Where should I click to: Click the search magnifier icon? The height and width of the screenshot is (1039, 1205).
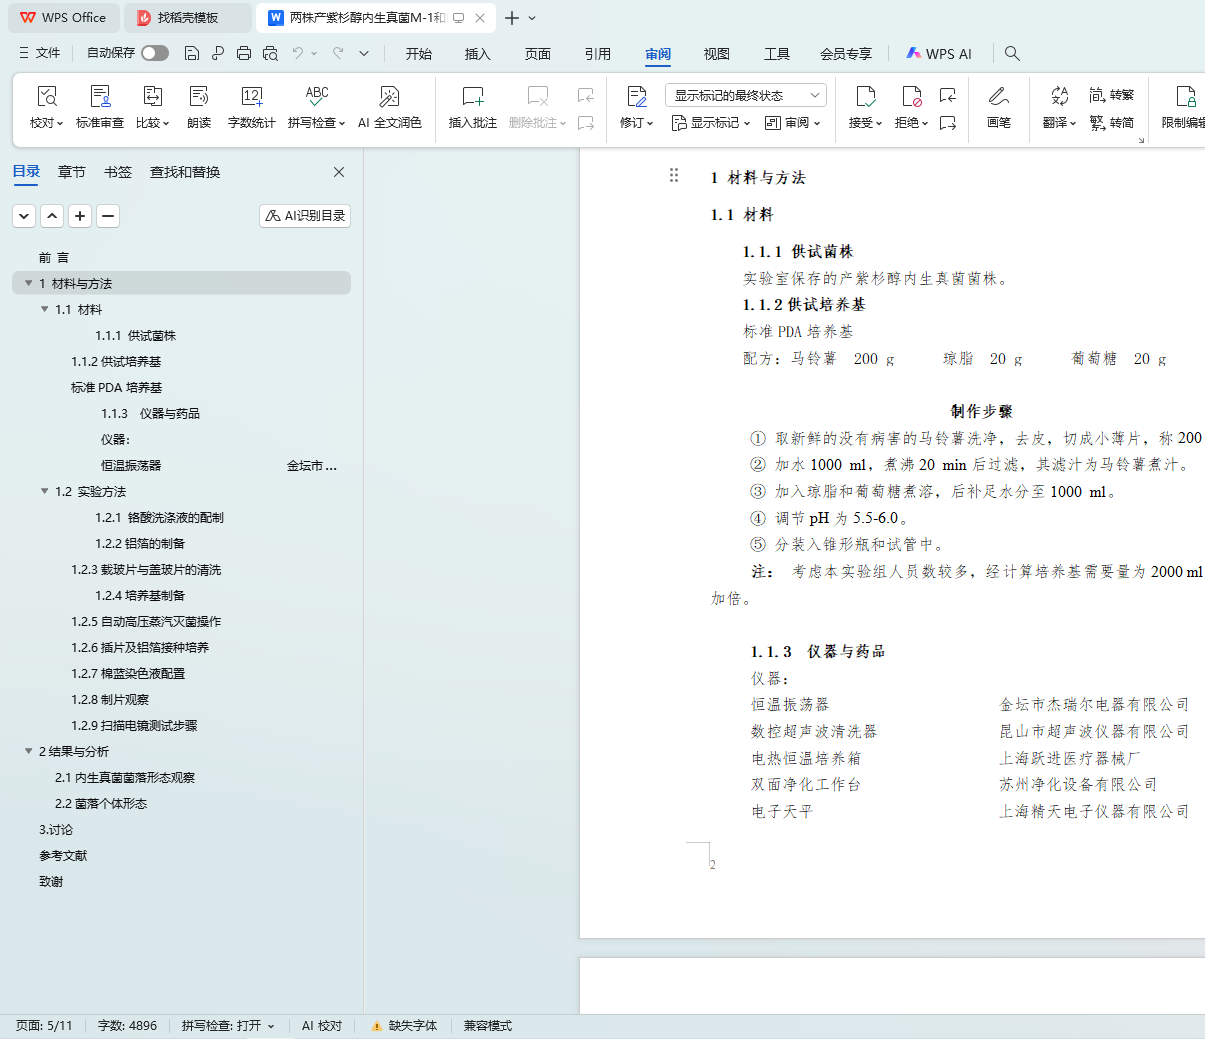tap(1012, 53)
